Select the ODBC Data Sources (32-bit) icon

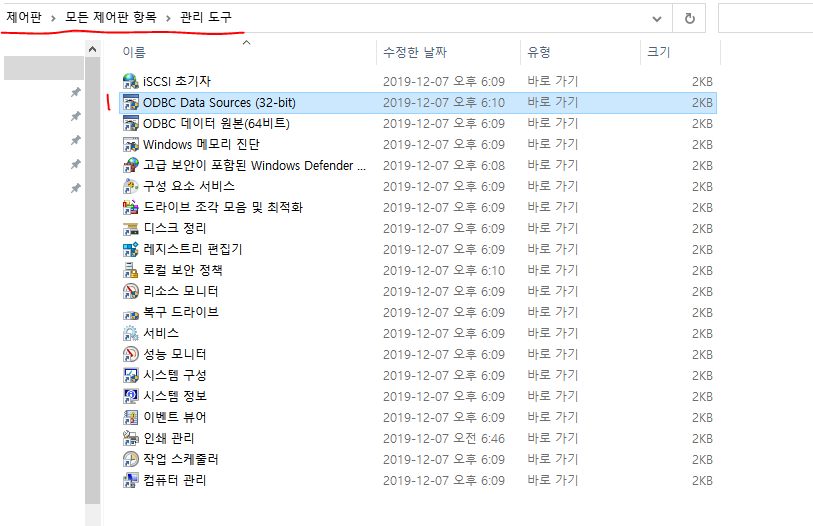click(131, 103)
